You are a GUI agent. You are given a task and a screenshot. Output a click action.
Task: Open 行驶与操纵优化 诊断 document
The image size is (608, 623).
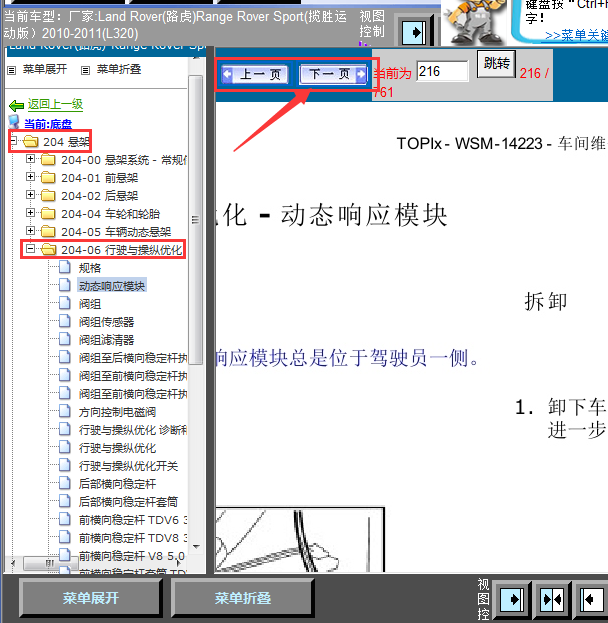coord(133,430)
